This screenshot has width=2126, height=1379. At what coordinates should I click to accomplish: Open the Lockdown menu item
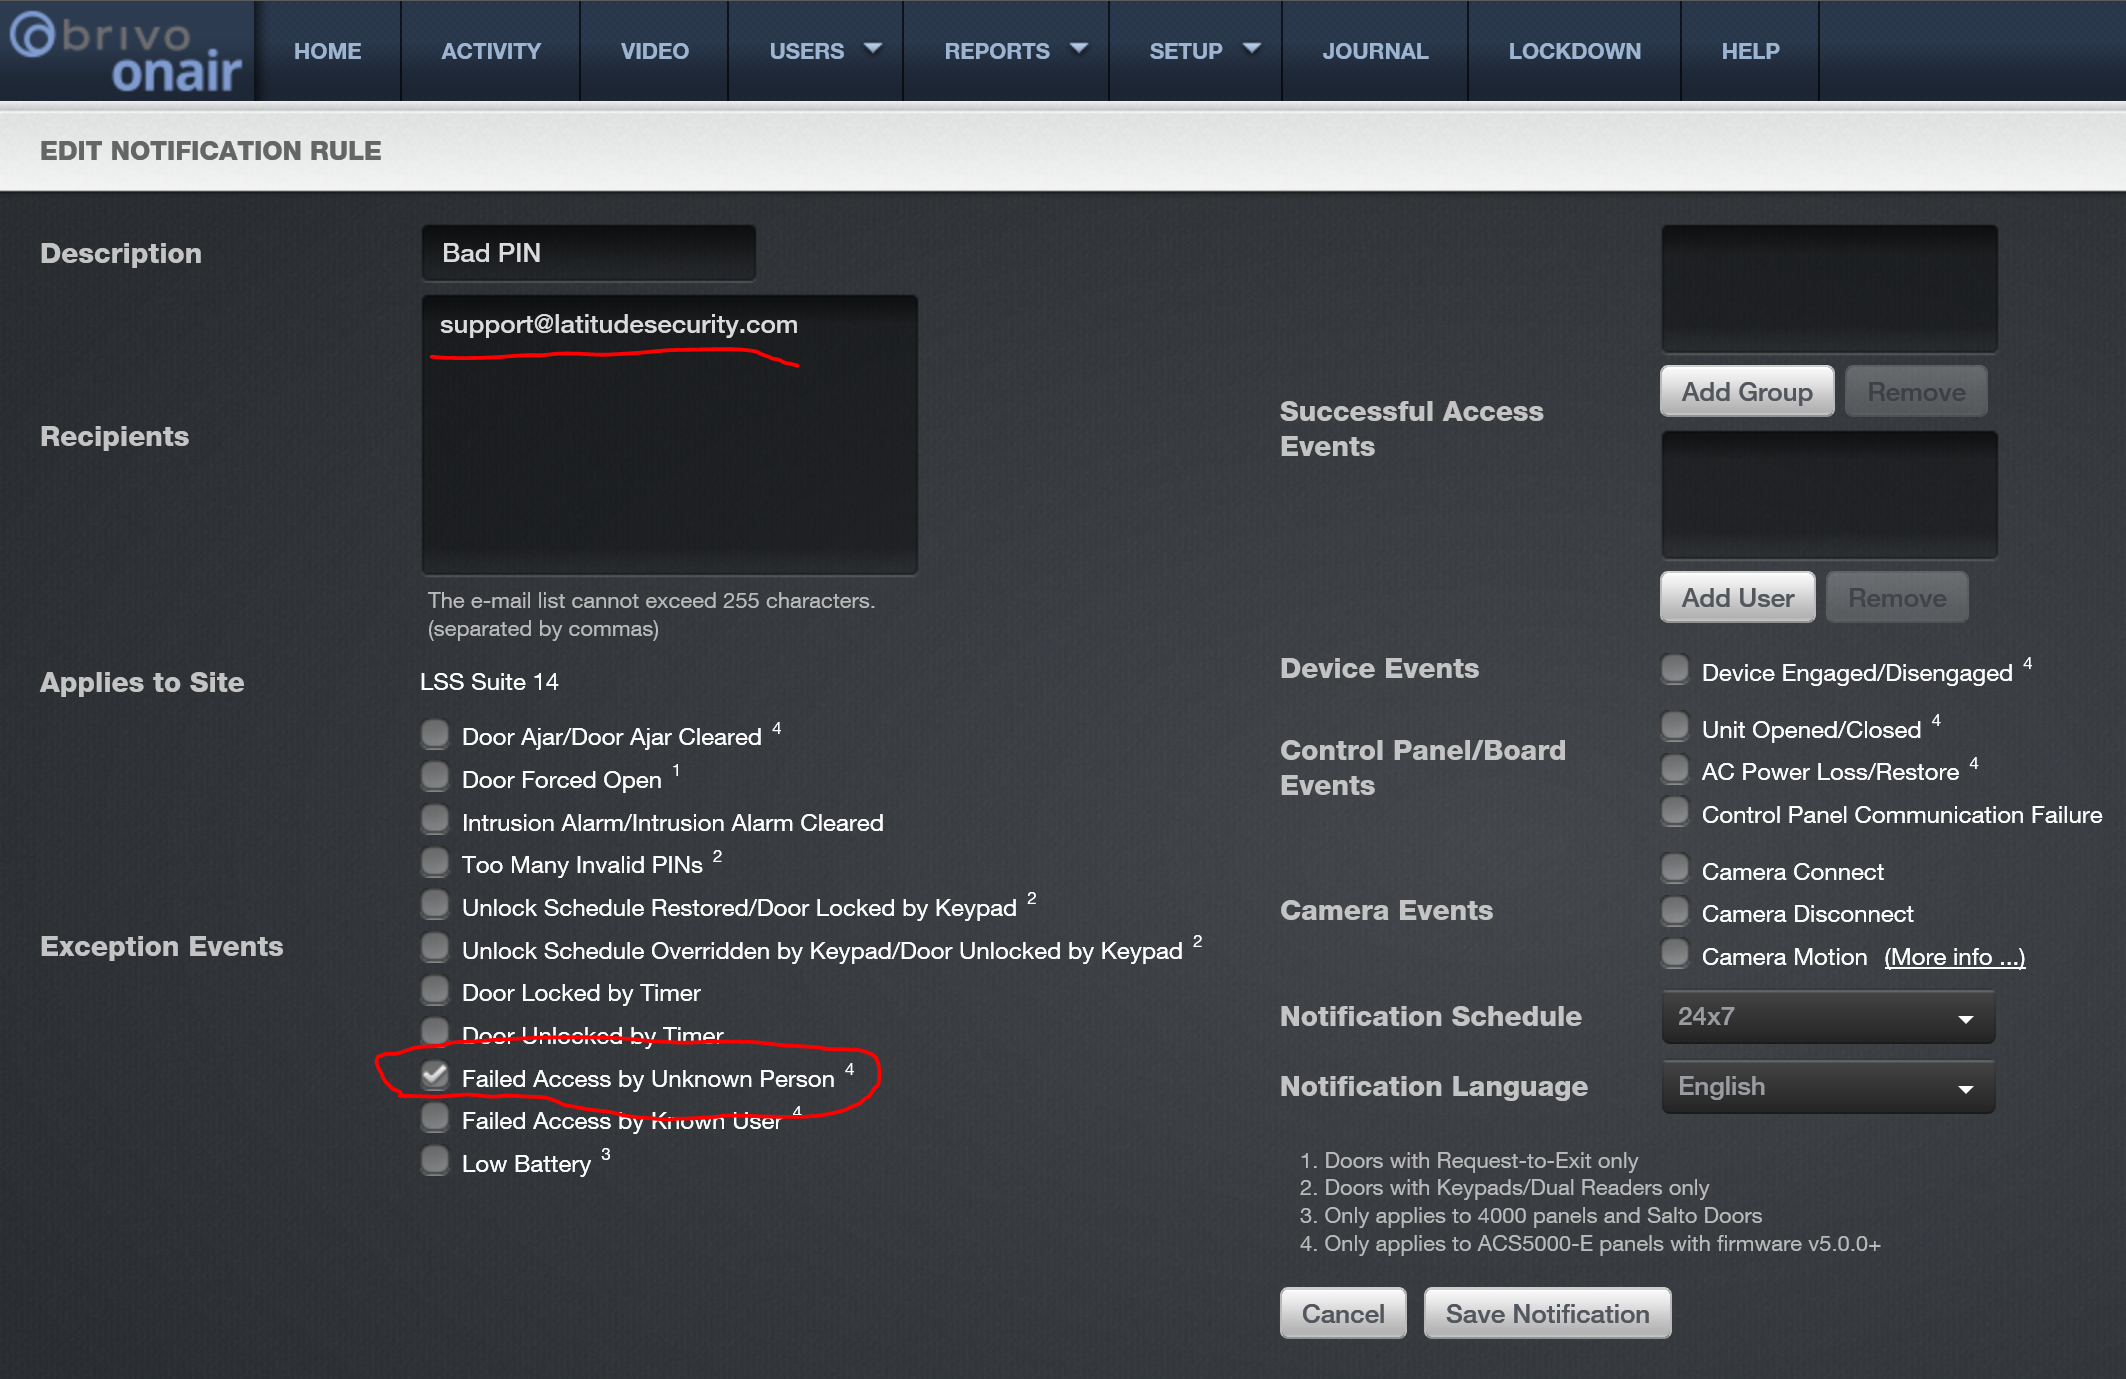[1574, 51]
